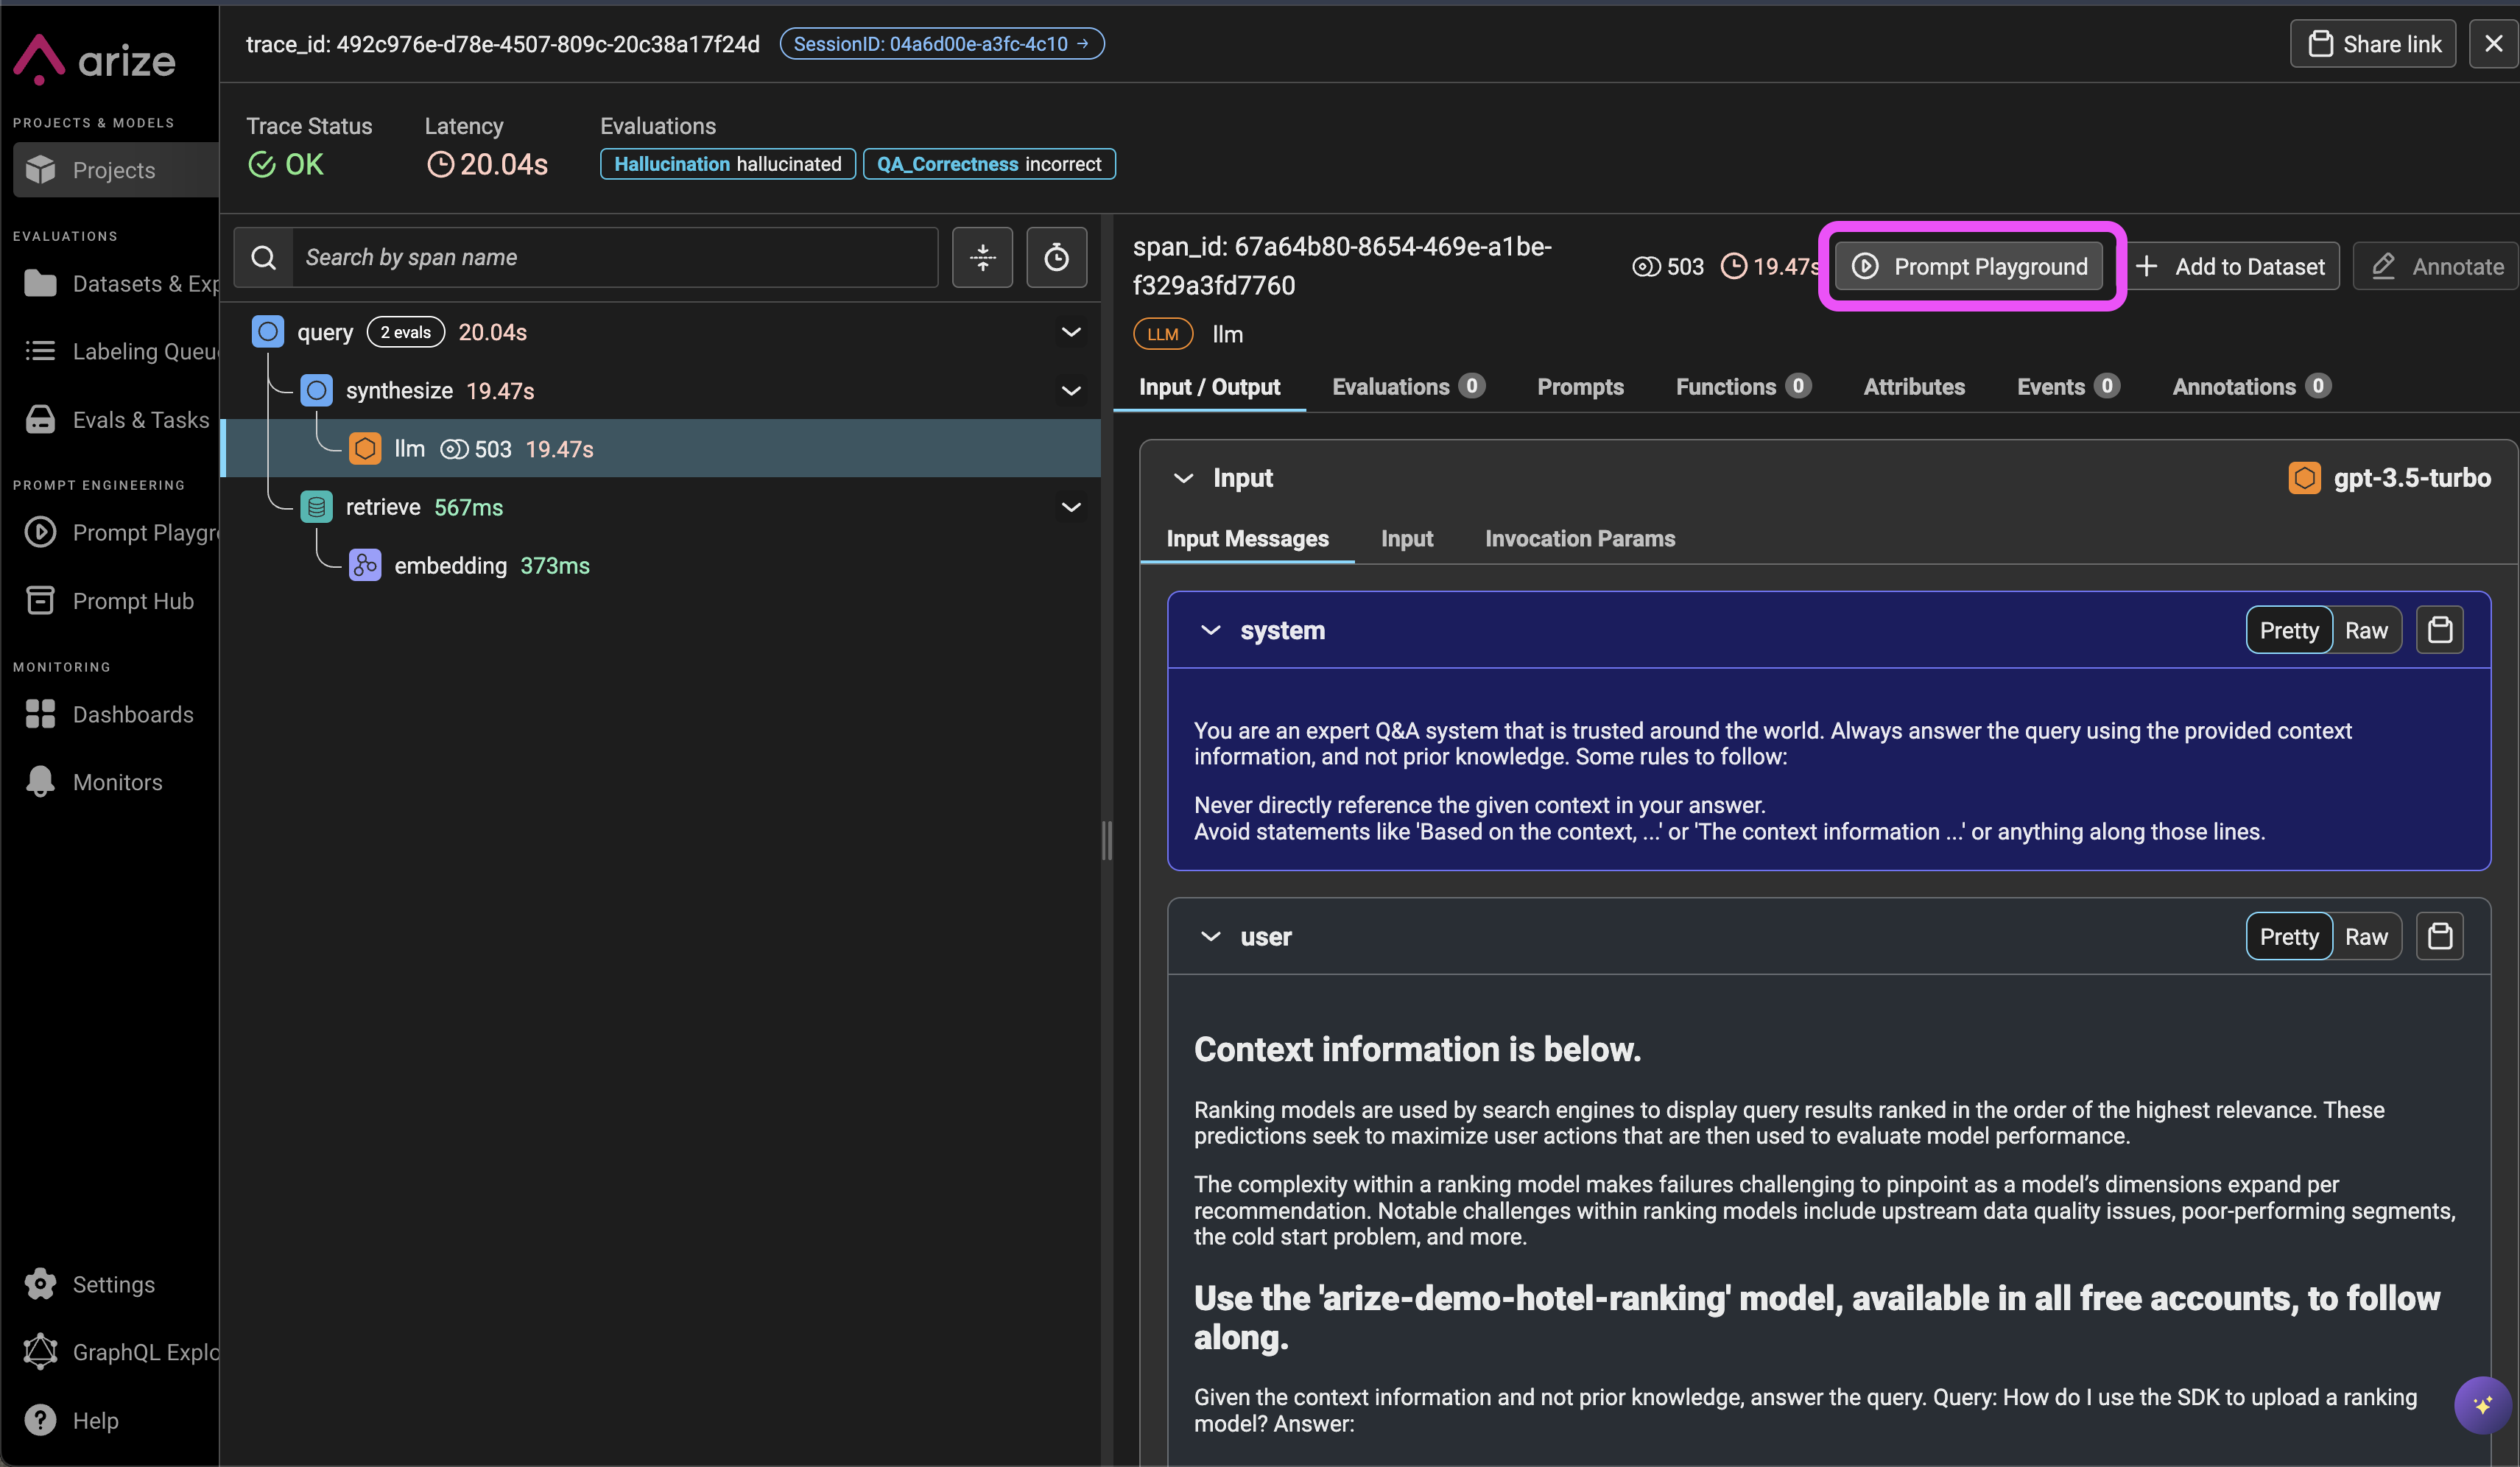Viewport: 2520px width, 1467px height.
Task: Focus the Search by span name field
Action: point(614,258)
